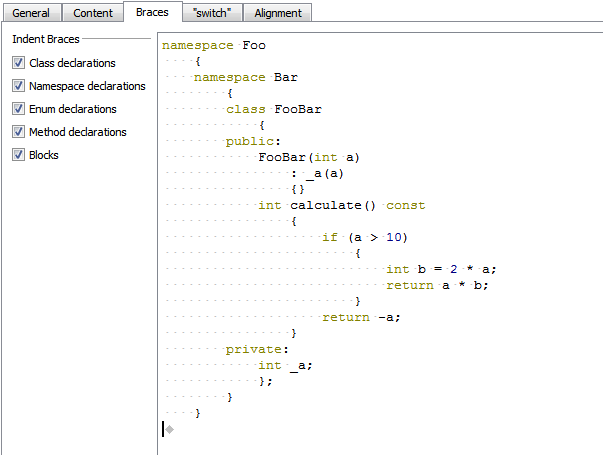Switch to the General tab
The width and height of the screenshot is (603, 455).
31,13
